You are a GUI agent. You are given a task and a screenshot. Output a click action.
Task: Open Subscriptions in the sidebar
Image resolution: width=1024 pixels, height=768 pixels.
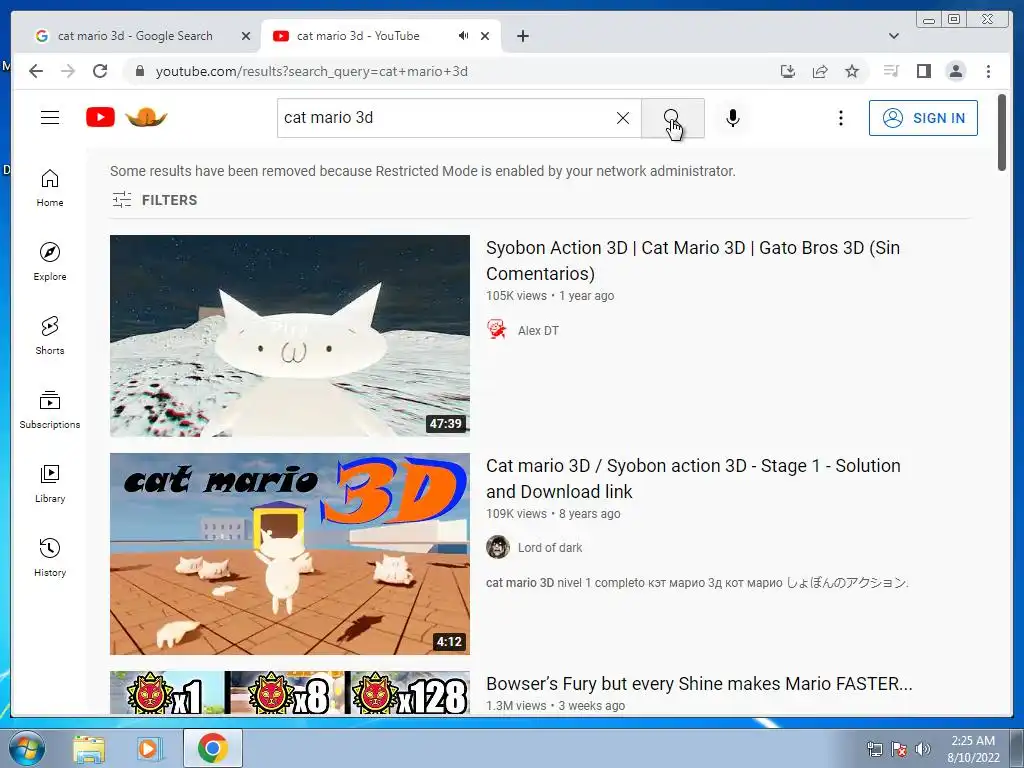(x=50, y=409)
